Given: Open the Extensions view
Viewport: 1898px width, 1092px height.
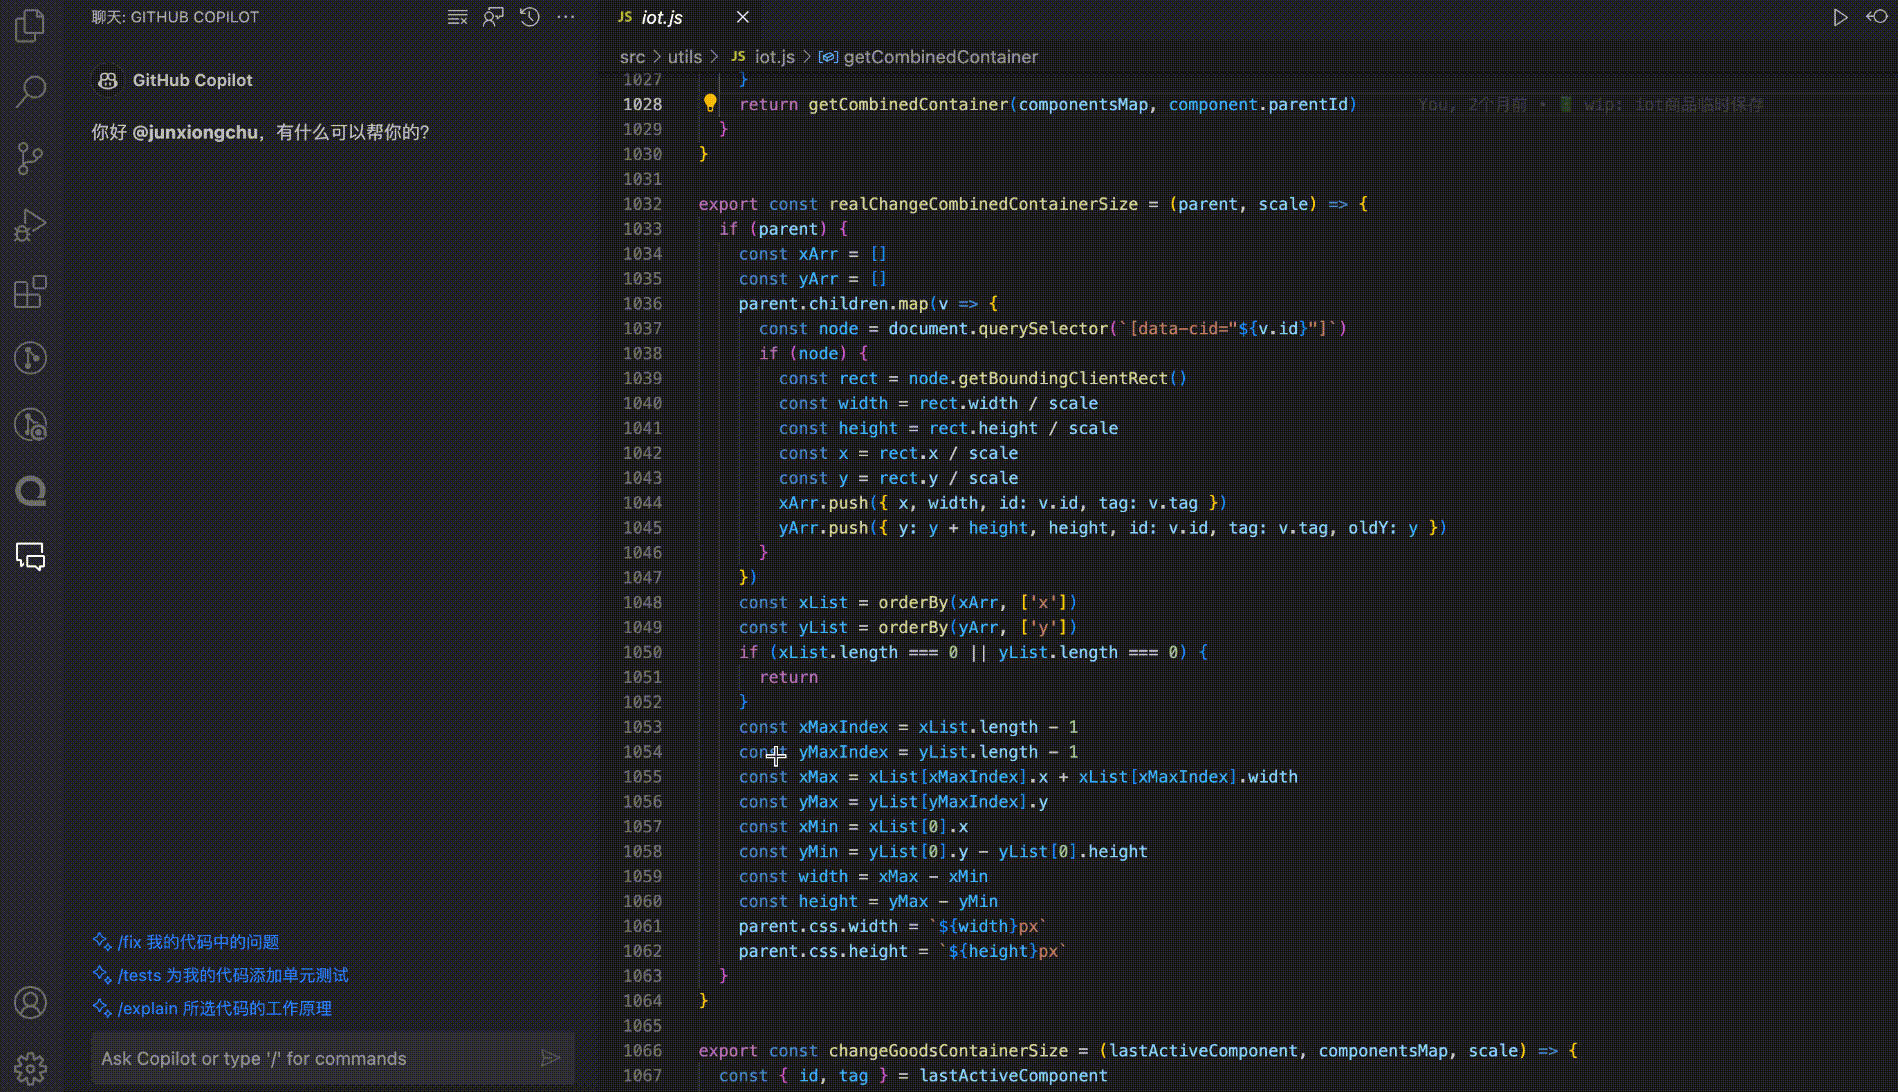Looking at the screenshot, I should tap(30, 292).
